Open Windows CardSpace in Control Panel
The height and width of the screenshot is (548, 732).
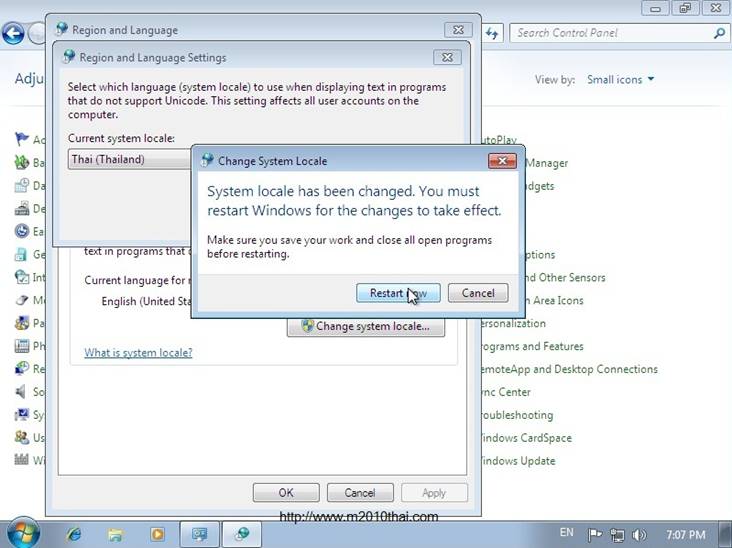[527, 438]
